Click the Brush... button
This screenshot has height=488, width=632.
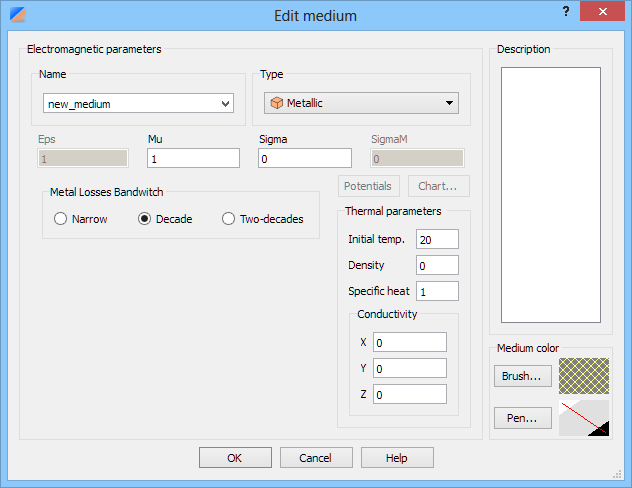point(523,376)
